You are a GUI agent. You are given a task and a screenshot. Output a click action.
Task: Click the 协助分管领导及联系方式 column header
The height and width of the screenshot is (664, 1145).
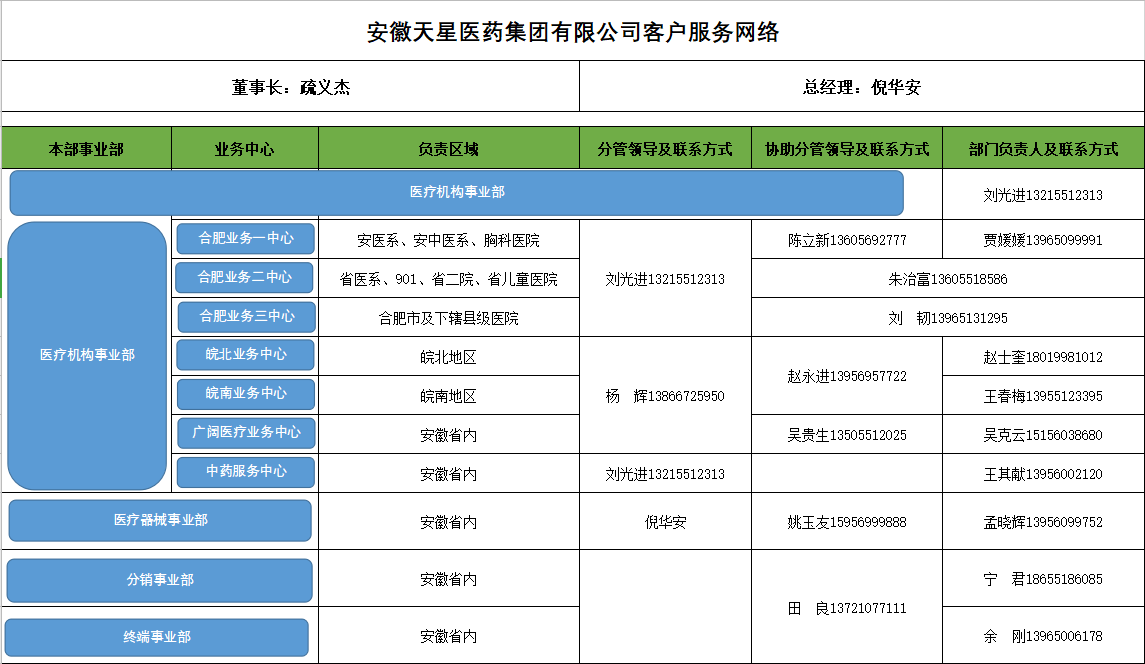847,149
